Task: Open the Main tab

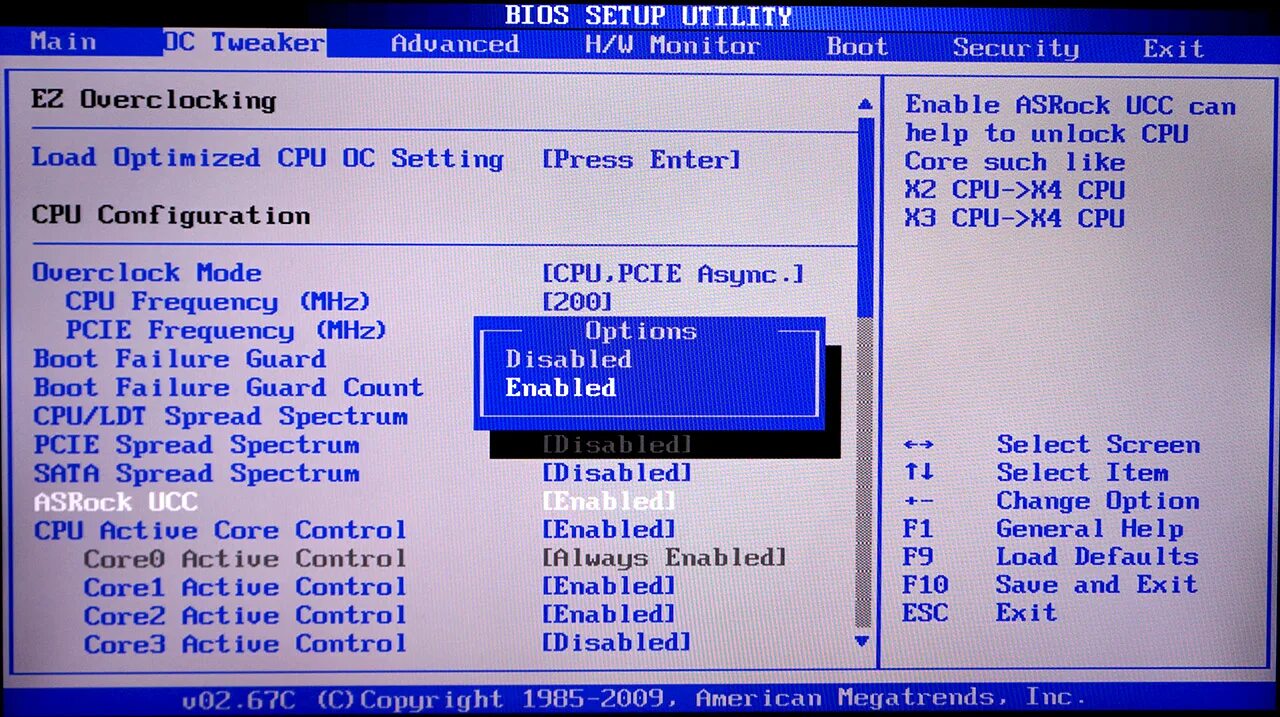Action: click(63, 42)
